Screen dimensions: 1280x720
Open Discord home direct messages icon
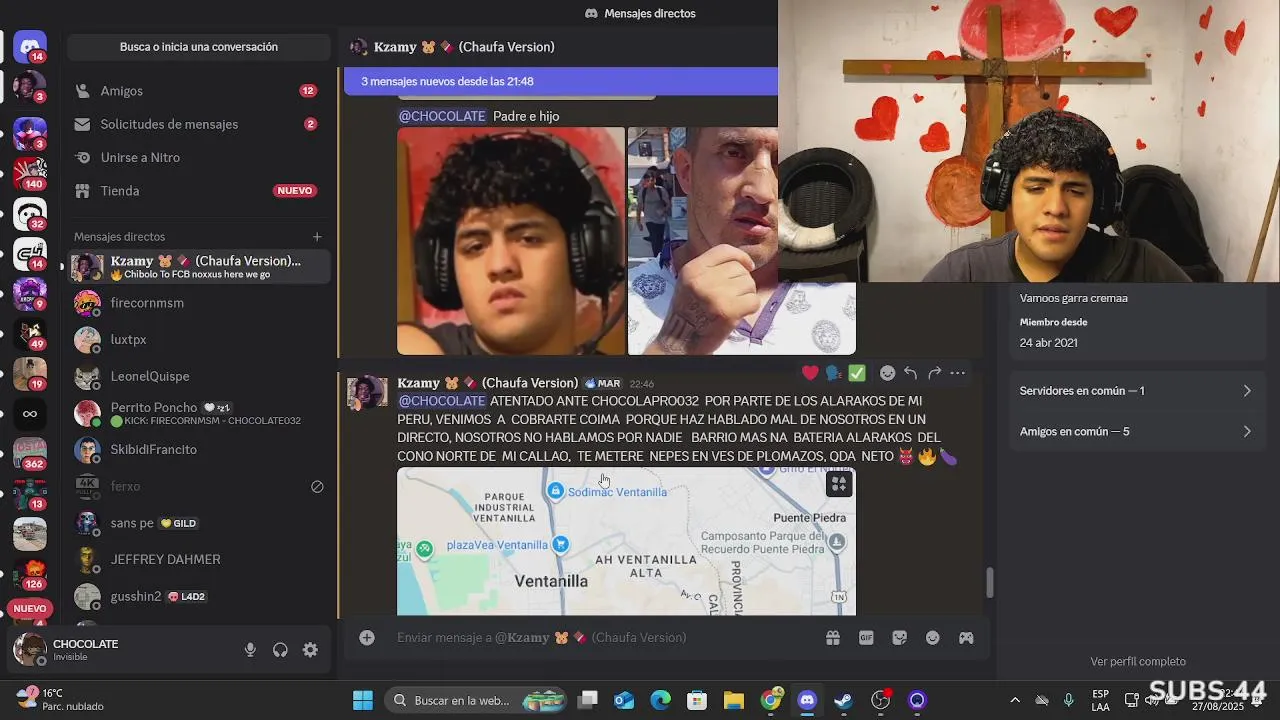30,46
